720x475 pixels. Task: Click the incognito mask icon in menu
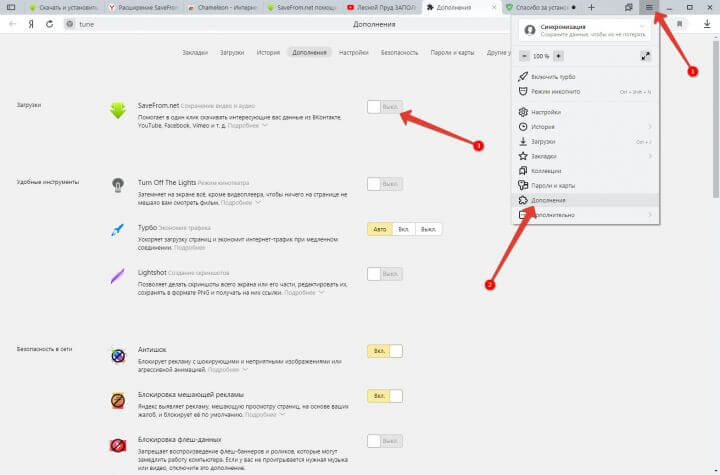523,91
